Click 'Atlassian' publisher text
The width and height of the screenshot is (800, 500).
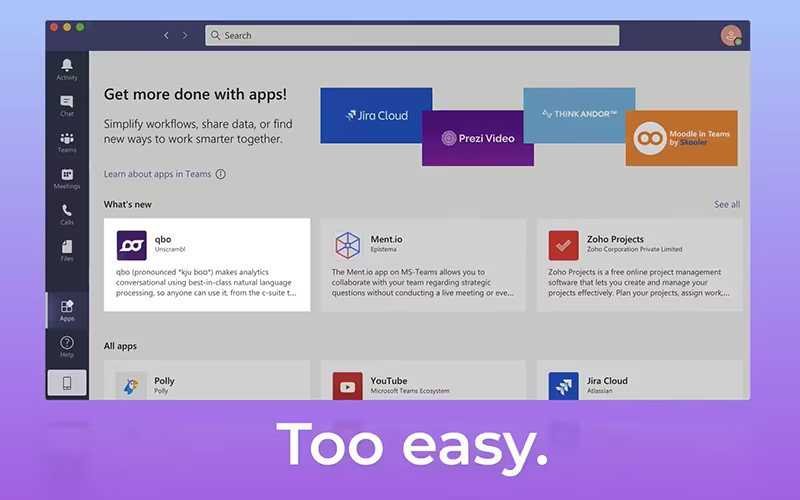click(599, 391)
